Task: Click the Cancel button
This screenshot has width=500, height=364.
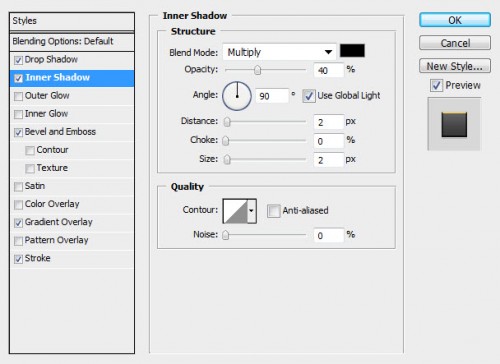Action: click(x=455, y=43)
